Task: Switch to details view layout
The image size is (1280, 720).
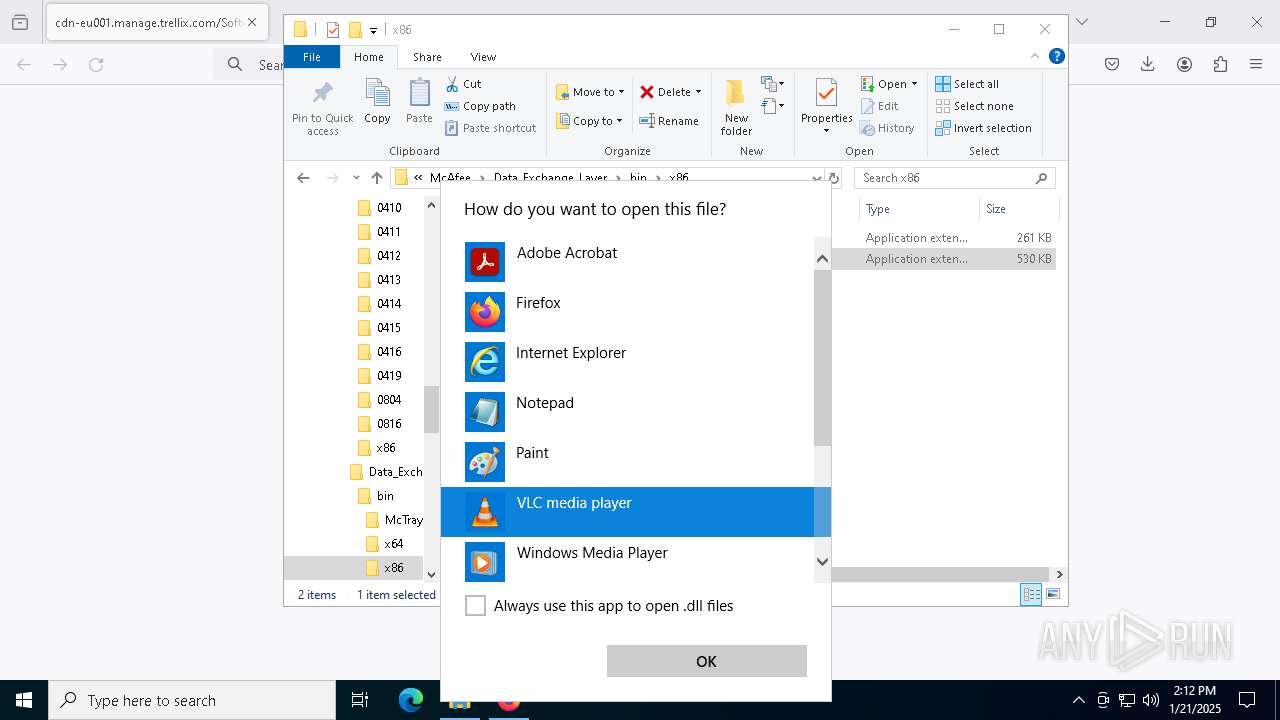Action: [1030, 594]
